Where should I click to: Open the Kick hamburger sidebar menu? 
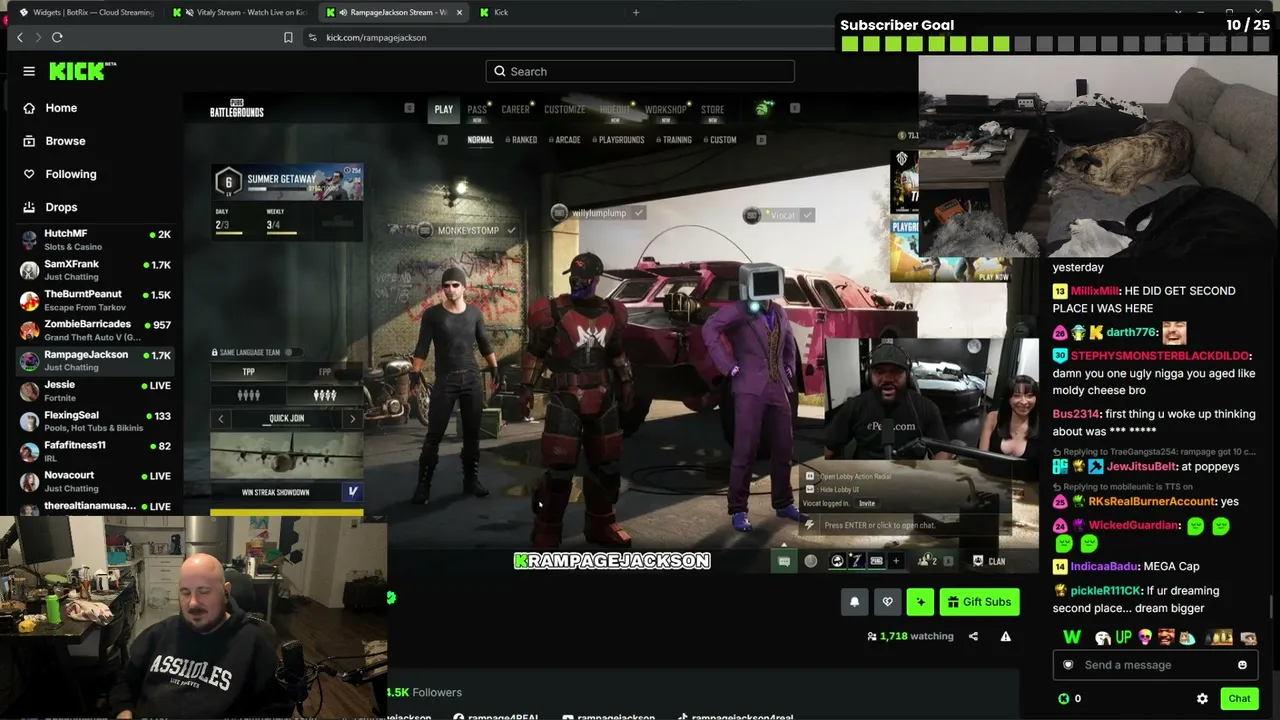point(29,71)
